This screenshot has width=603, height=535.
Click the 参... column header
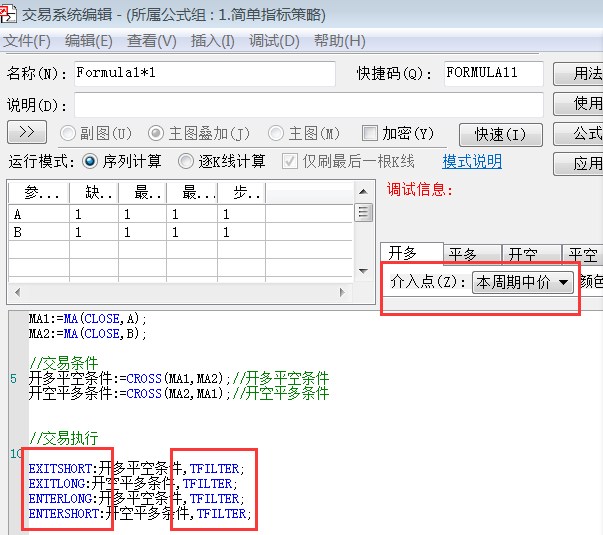(x=39, y=193)
